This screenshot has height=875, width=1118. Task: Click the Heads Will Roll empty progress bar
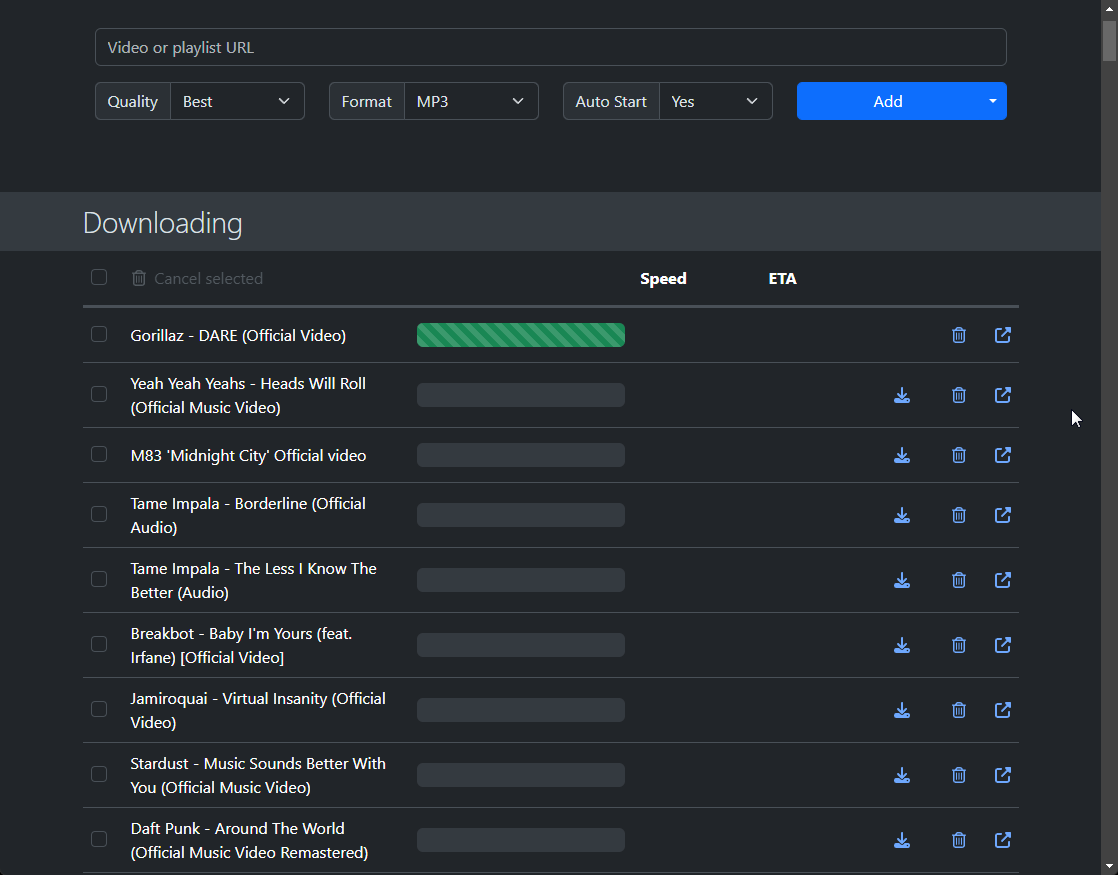[x=520, y=395]
